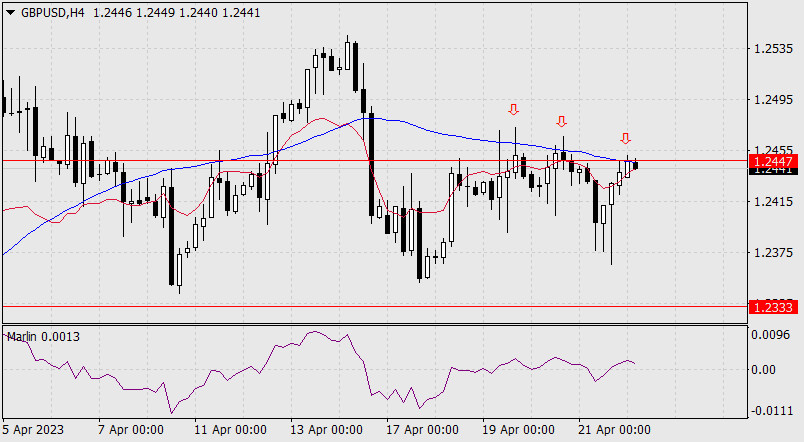Select the red 1.2333 price level tag
The width and height of the screenshot is (804, 442).
coord(775,307)
